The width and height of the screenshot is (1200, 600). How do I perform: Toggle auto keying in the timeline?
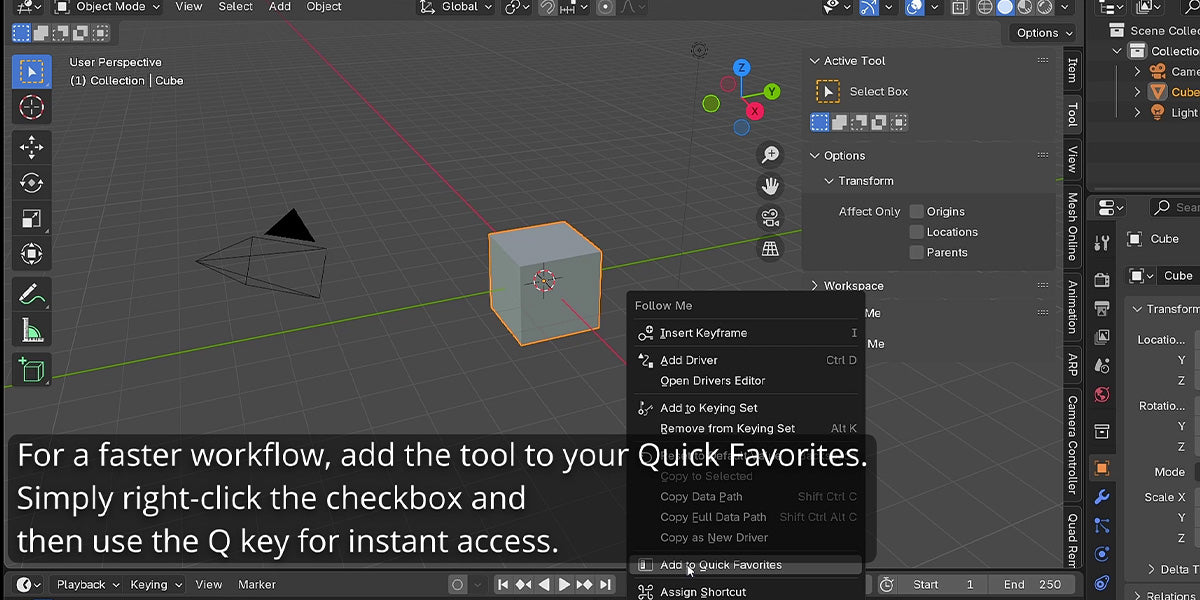pyautogui.click(x=458, y=584)
